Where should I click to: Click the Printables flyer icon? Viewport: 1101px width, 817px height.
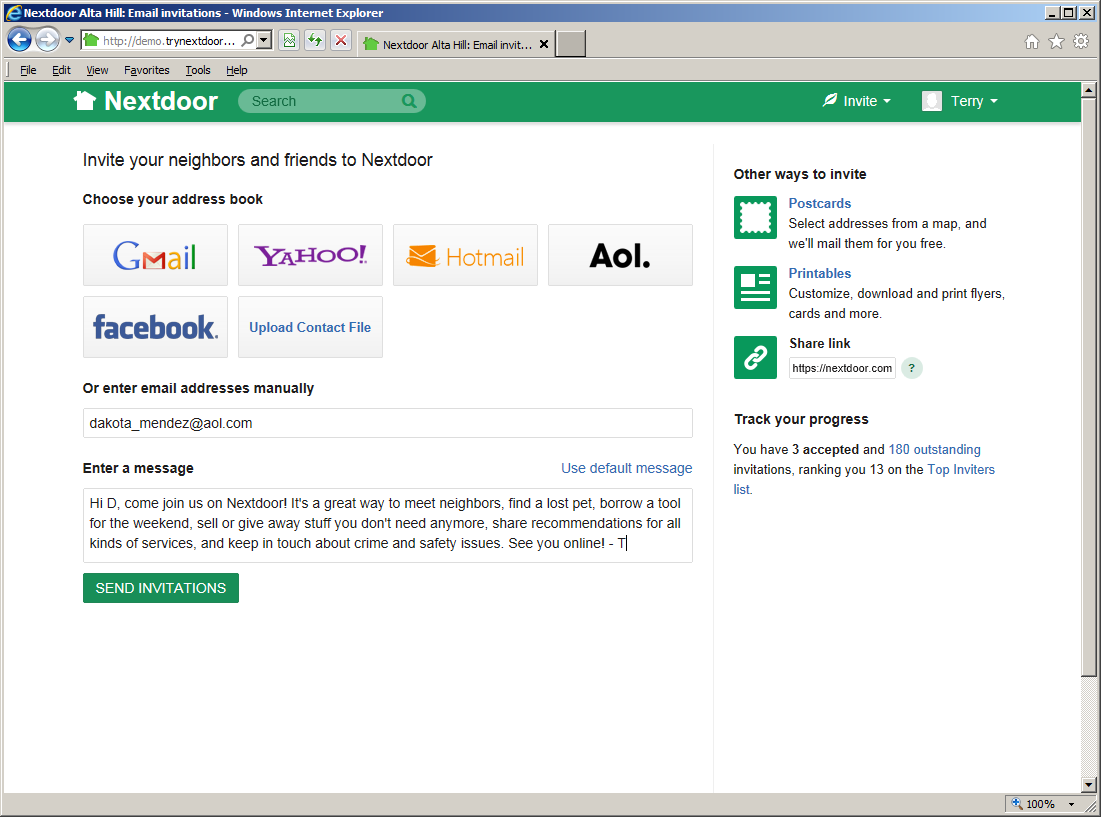755,287
